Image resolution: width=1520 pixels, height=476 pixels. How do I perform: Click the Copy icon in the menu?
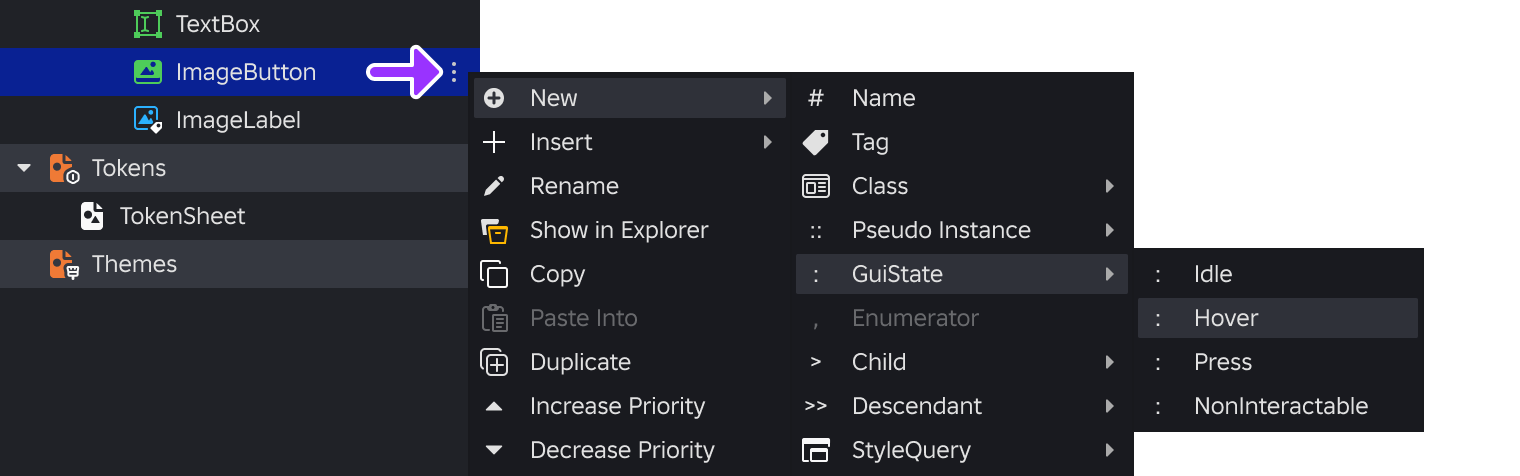click(494, 274)
